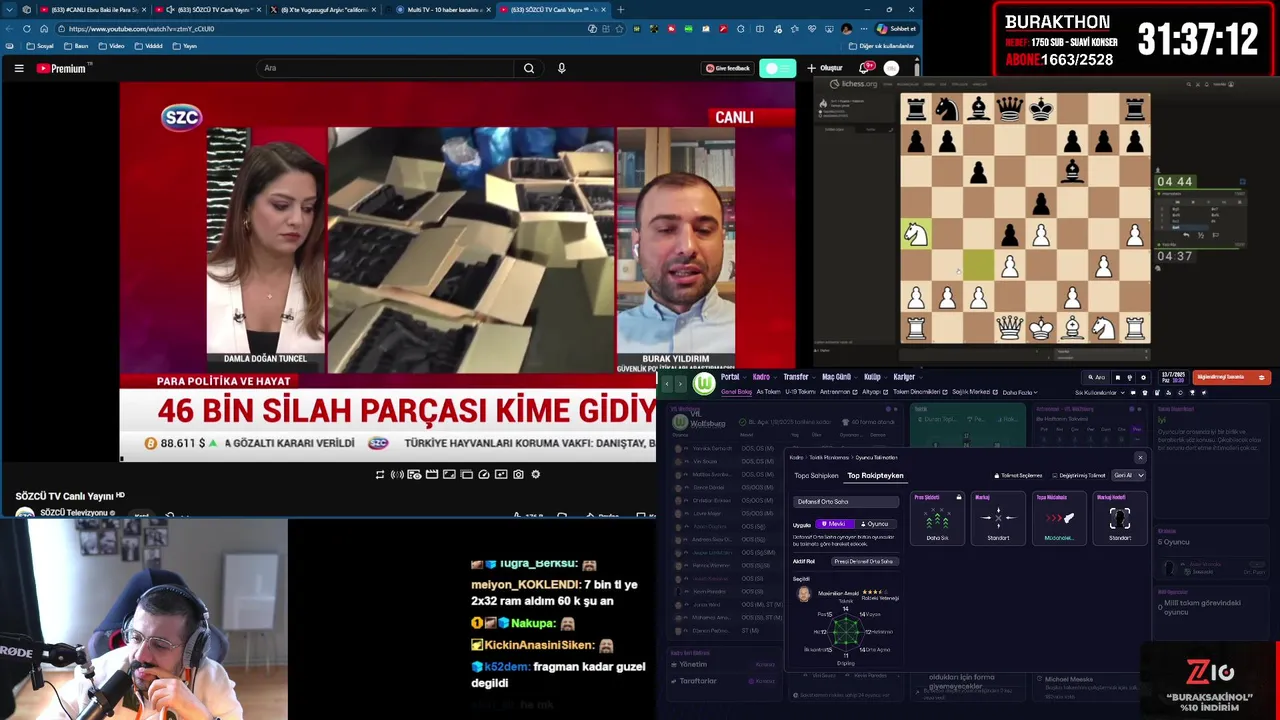The height and width of the screenshot is (720, 1280).
Task: Click the 13/7/2025 date in Football Manager
Action: point(1174,375)
